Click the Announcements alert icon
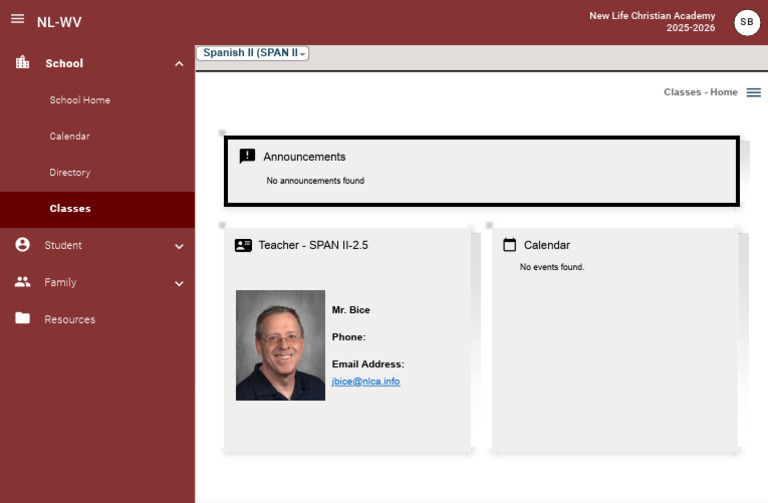The image size is (768, 503). click(x=247, y=156)
